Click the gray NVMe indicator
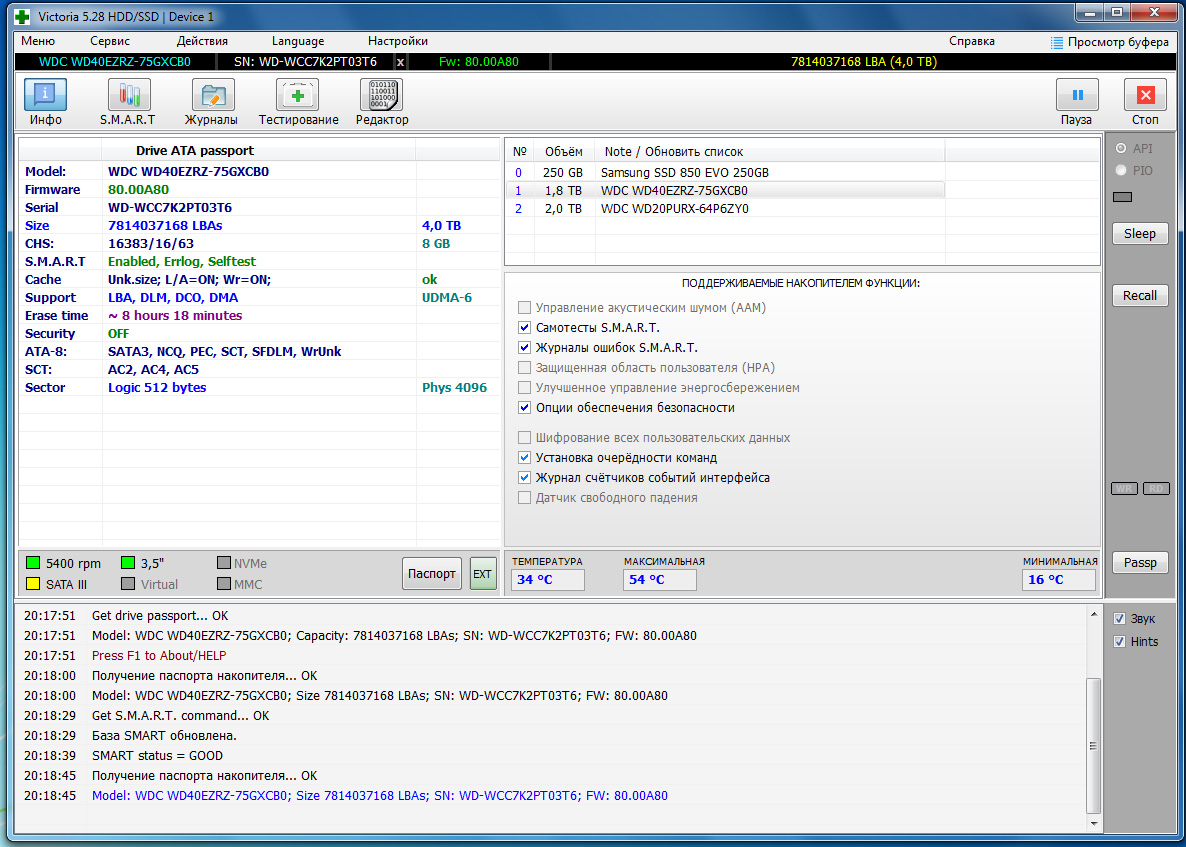 (x=223, y=563)
